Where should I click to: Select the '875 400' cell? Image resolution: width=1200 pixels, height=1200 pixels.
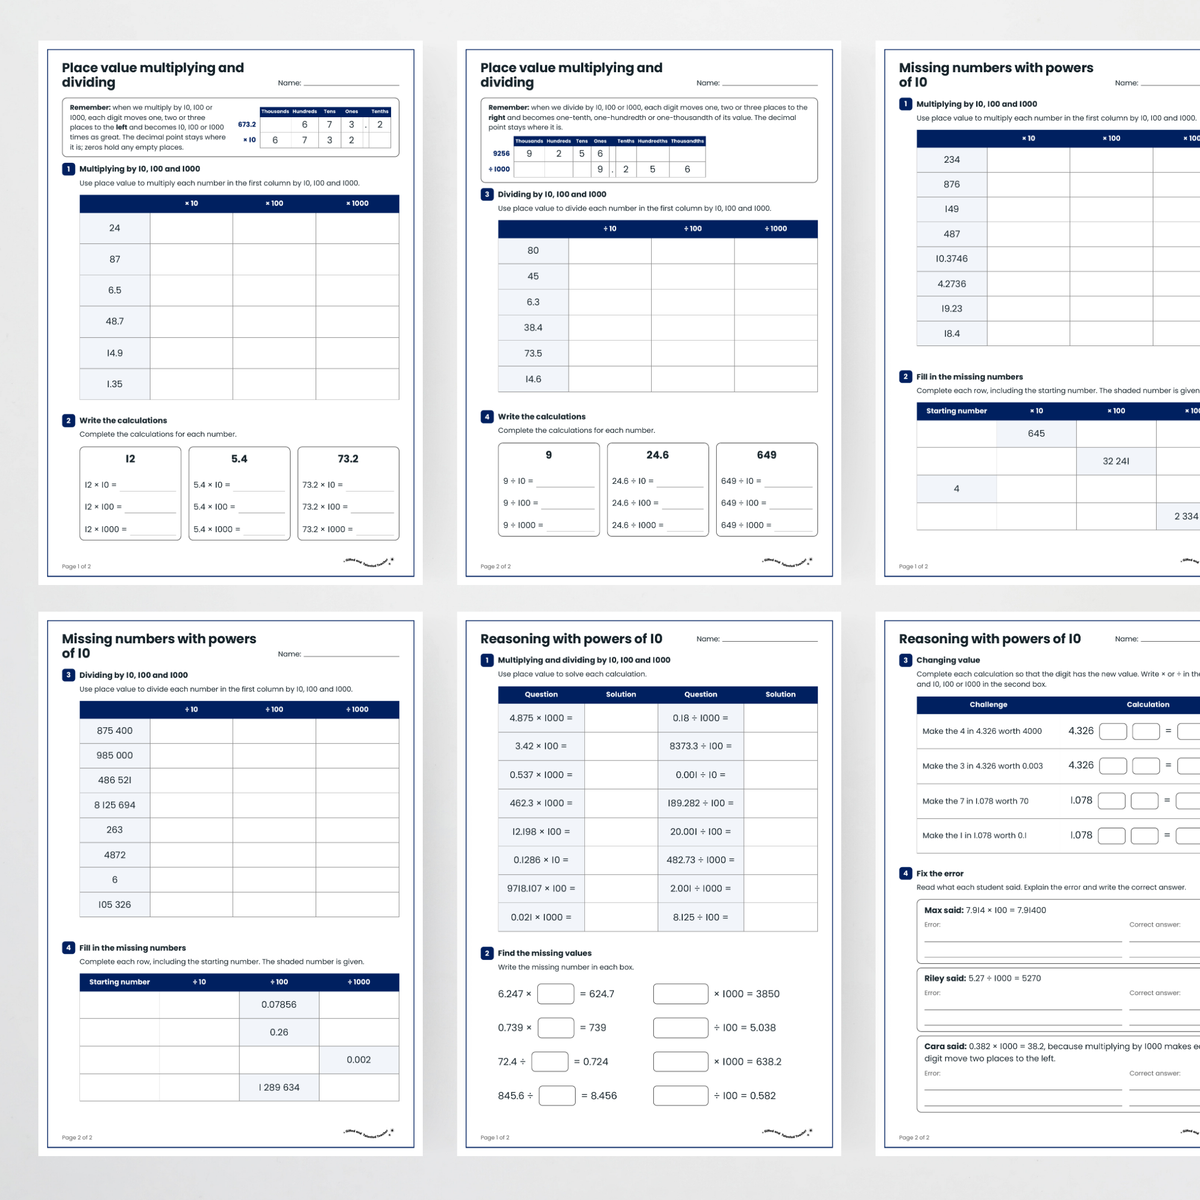pos(115,731)
